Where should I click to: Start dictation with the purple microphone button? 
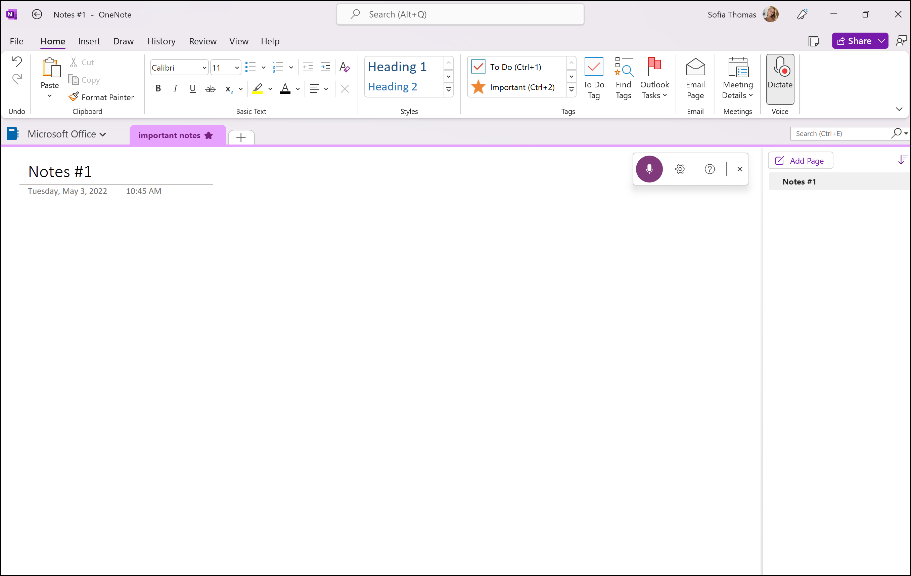click(649, 169)
